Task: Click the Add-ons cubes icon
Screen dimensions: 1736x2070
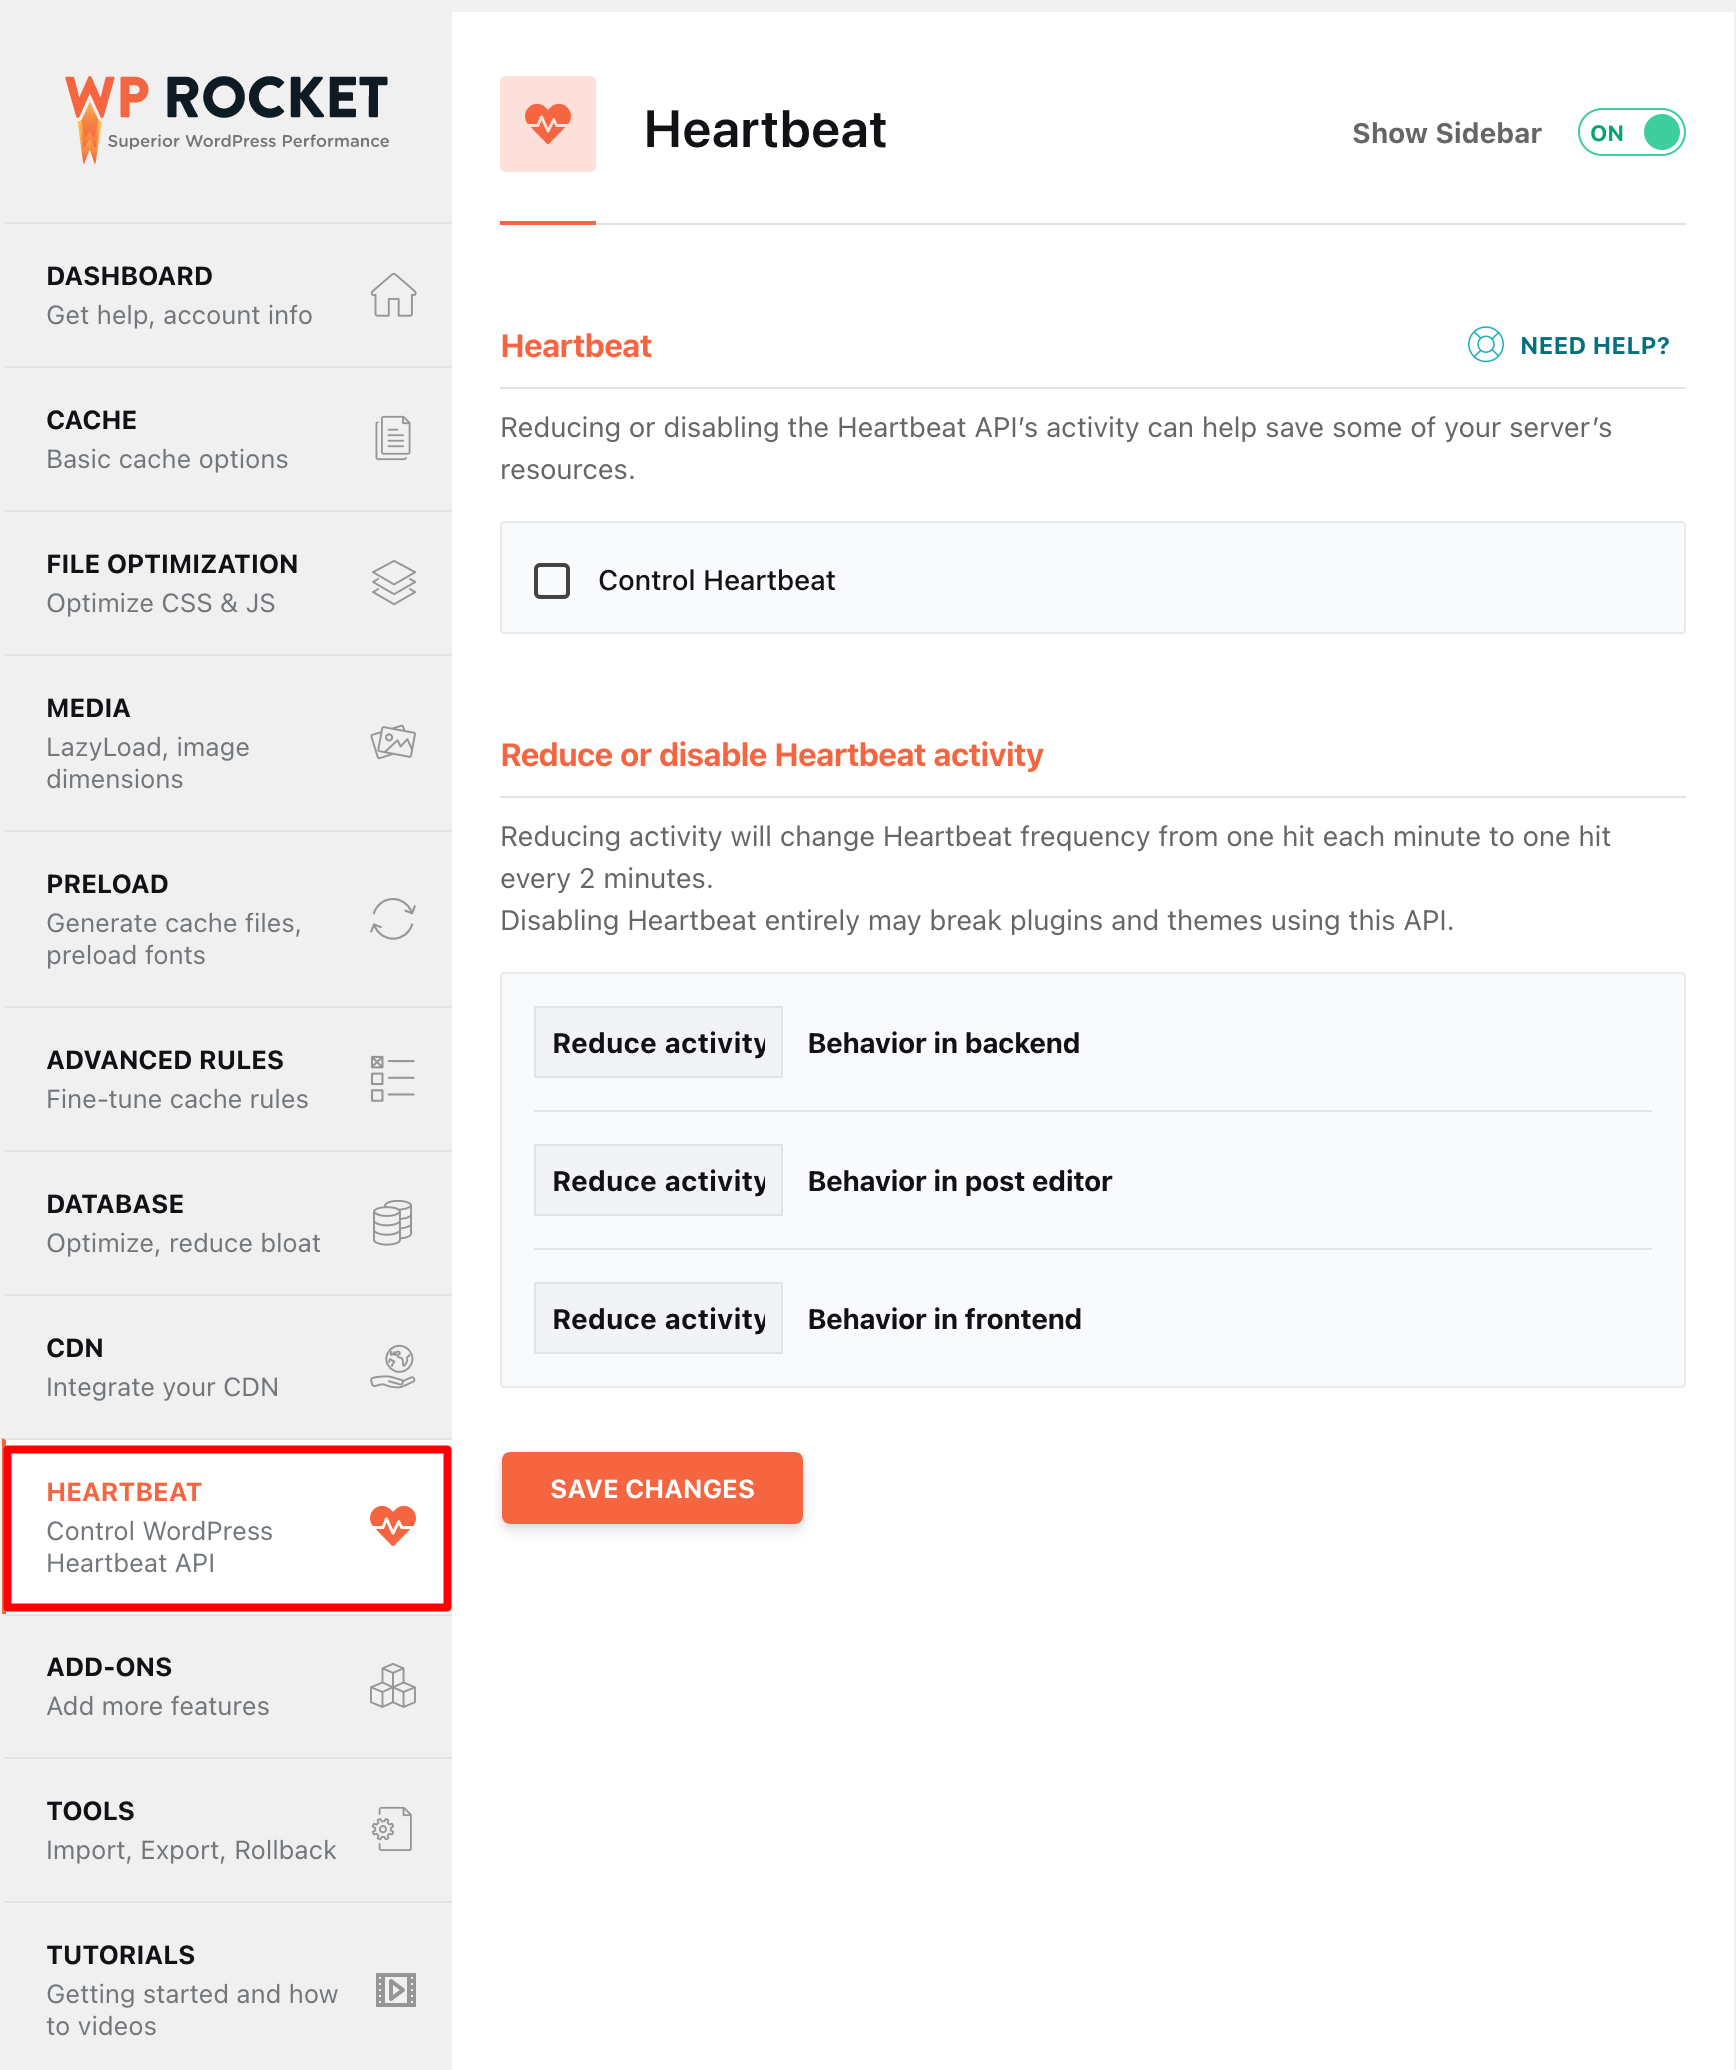Action: (x=393, y=1686)
